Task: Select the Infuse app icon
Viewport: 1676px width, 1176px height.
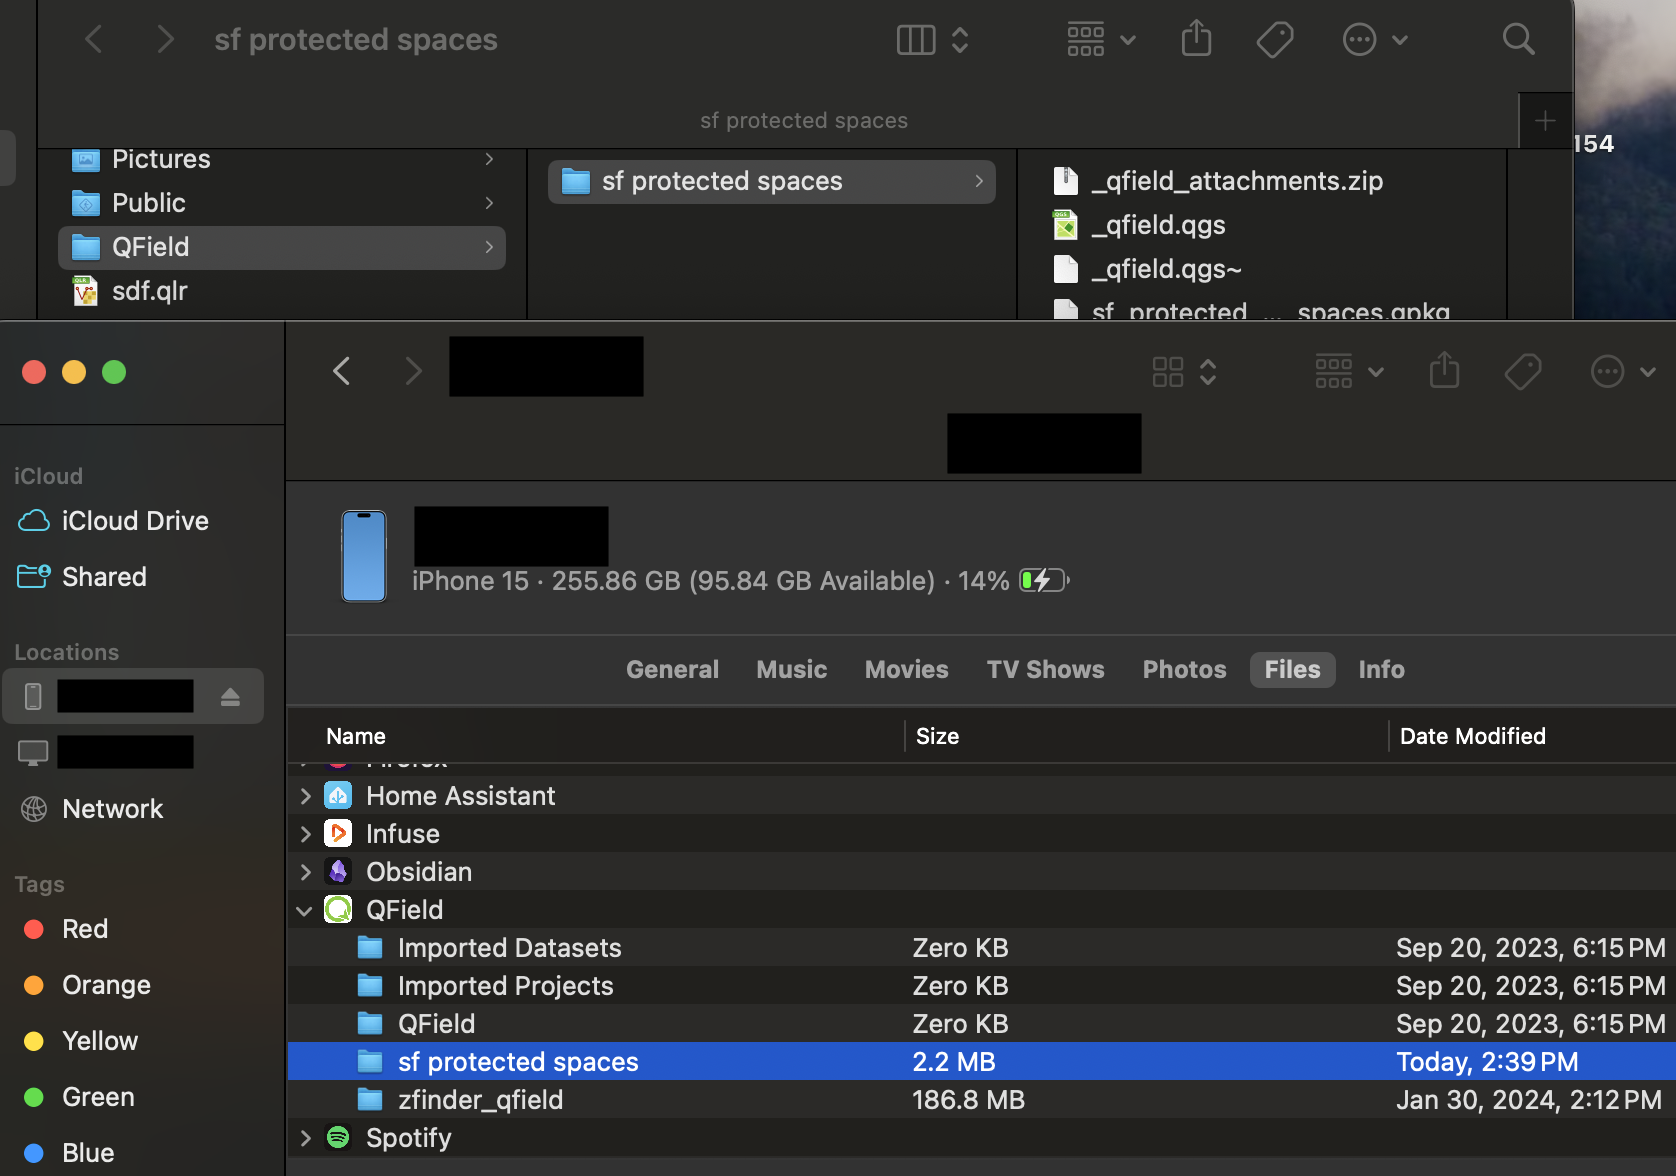Action: pos(338,834)
